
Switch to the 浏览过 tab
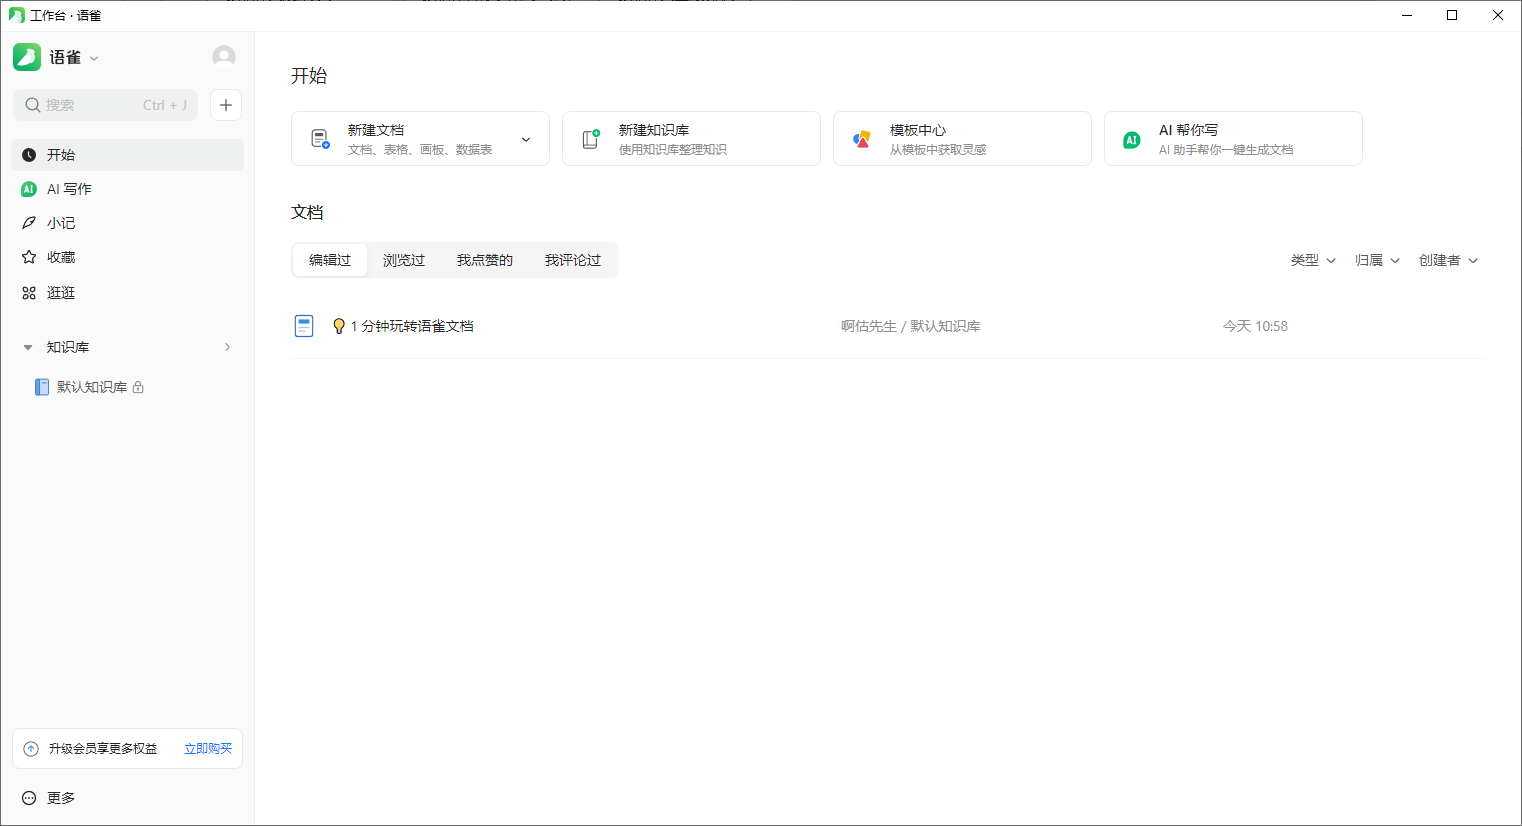pyautogui.click(x=404, y=260)
